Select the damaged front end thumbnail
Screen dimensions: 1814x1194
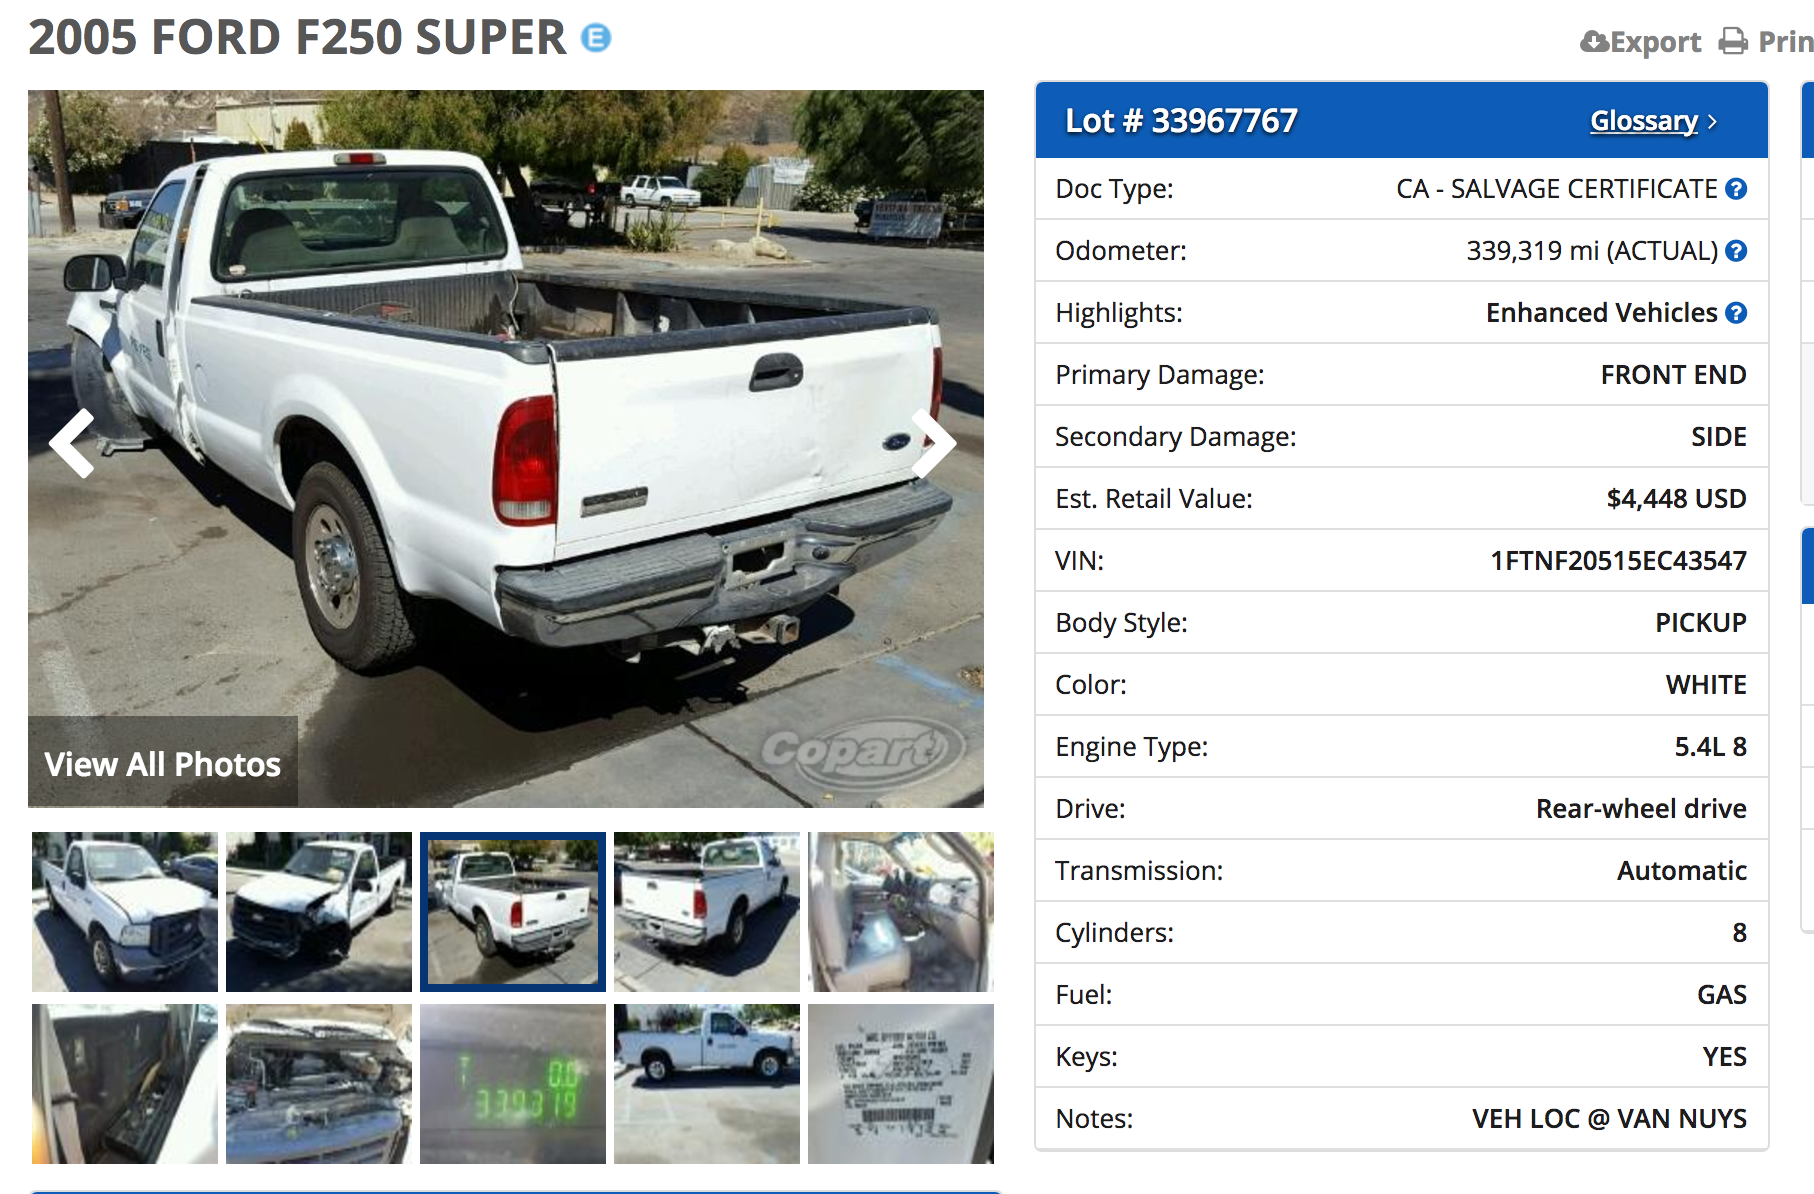pyautogui.click(x=319, y=912)
